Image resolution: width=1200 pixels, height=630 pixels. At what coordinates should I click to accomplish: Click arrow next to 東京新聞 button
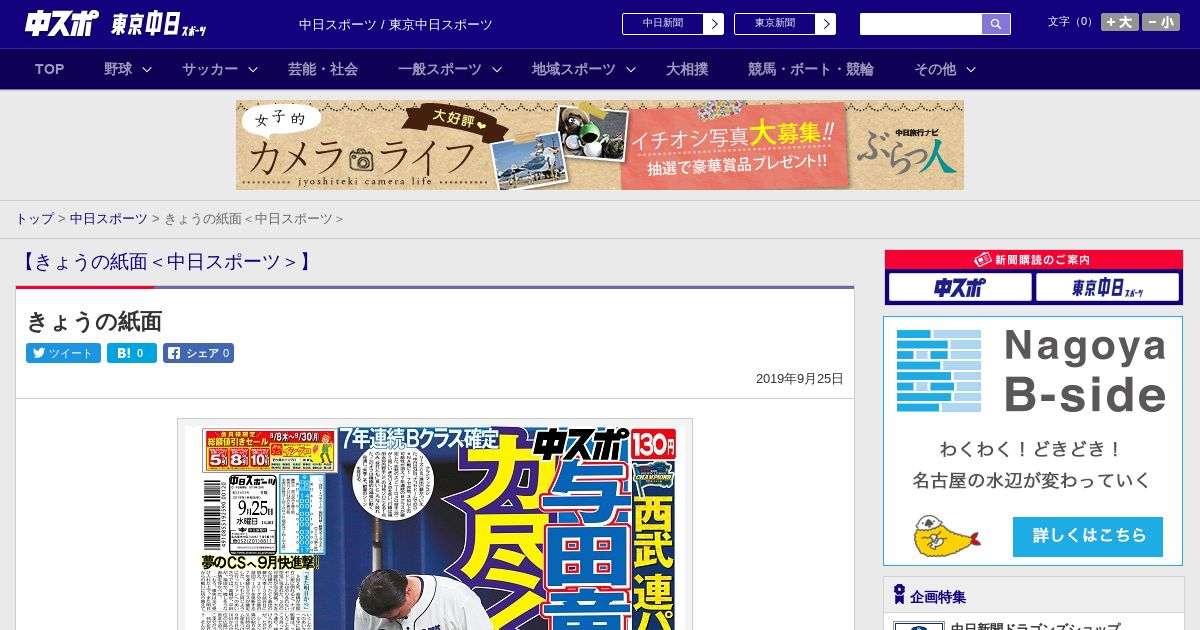tap(826, 24)
